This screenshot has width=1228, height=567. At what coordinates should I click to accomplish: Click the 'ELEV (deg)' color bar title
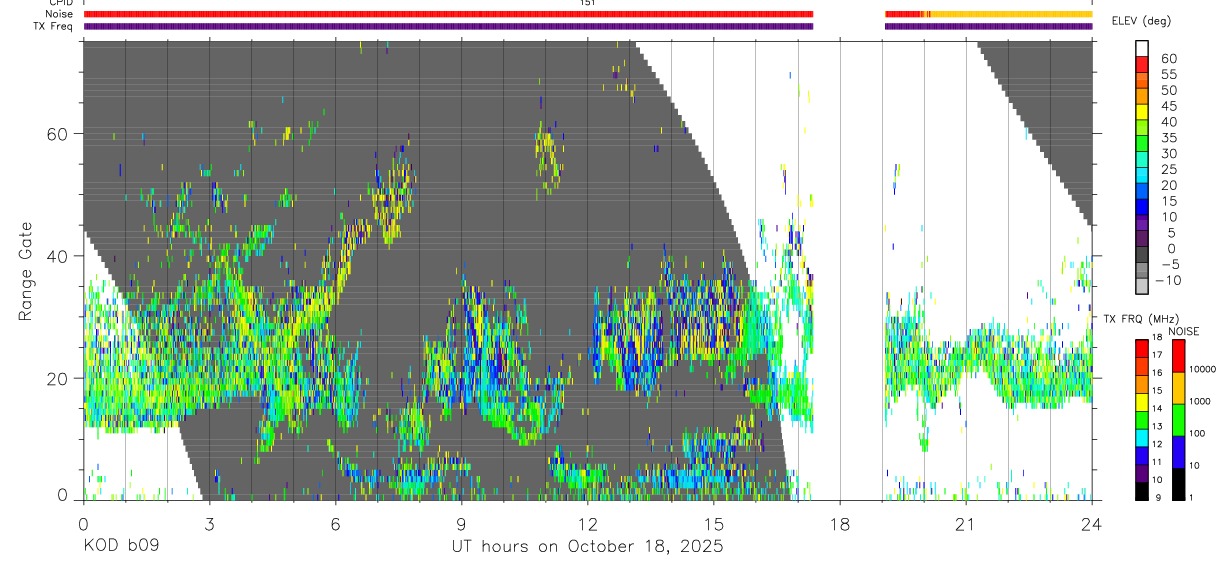click(x=1141, y=21)
